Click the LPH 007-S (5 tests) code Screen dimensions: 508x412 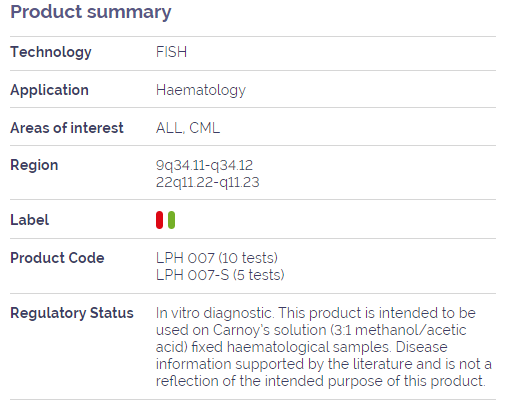[x=220, y=275]
